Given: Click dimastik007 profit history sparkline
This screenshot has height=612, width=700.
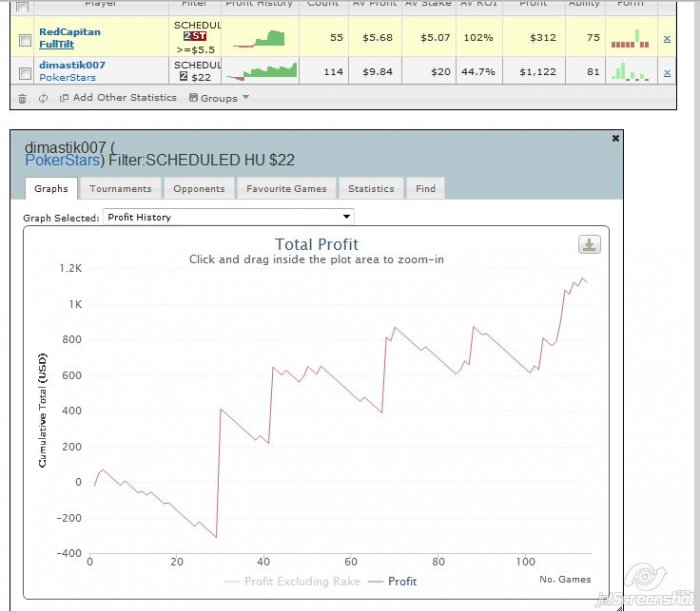Looking at the screenshot, I should (x=262, y=72).
